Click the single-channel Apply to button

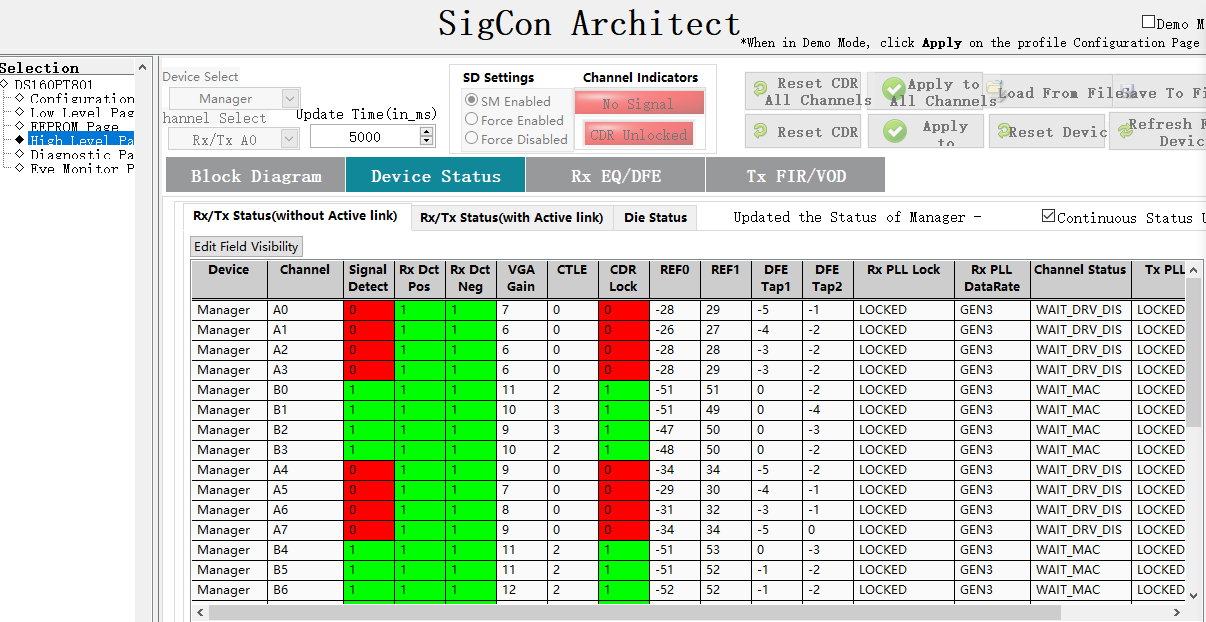(925, 131)
